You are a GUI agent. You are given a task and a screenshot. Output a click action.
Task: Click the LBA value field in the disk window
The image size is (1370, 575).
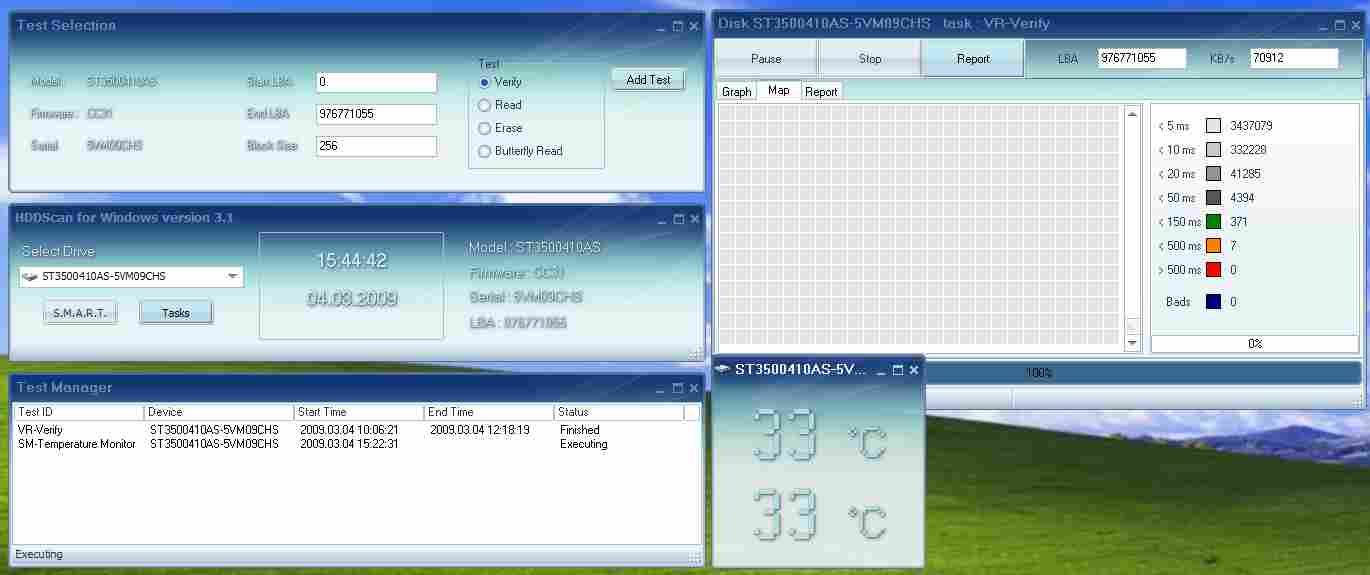pos(1142,58)
